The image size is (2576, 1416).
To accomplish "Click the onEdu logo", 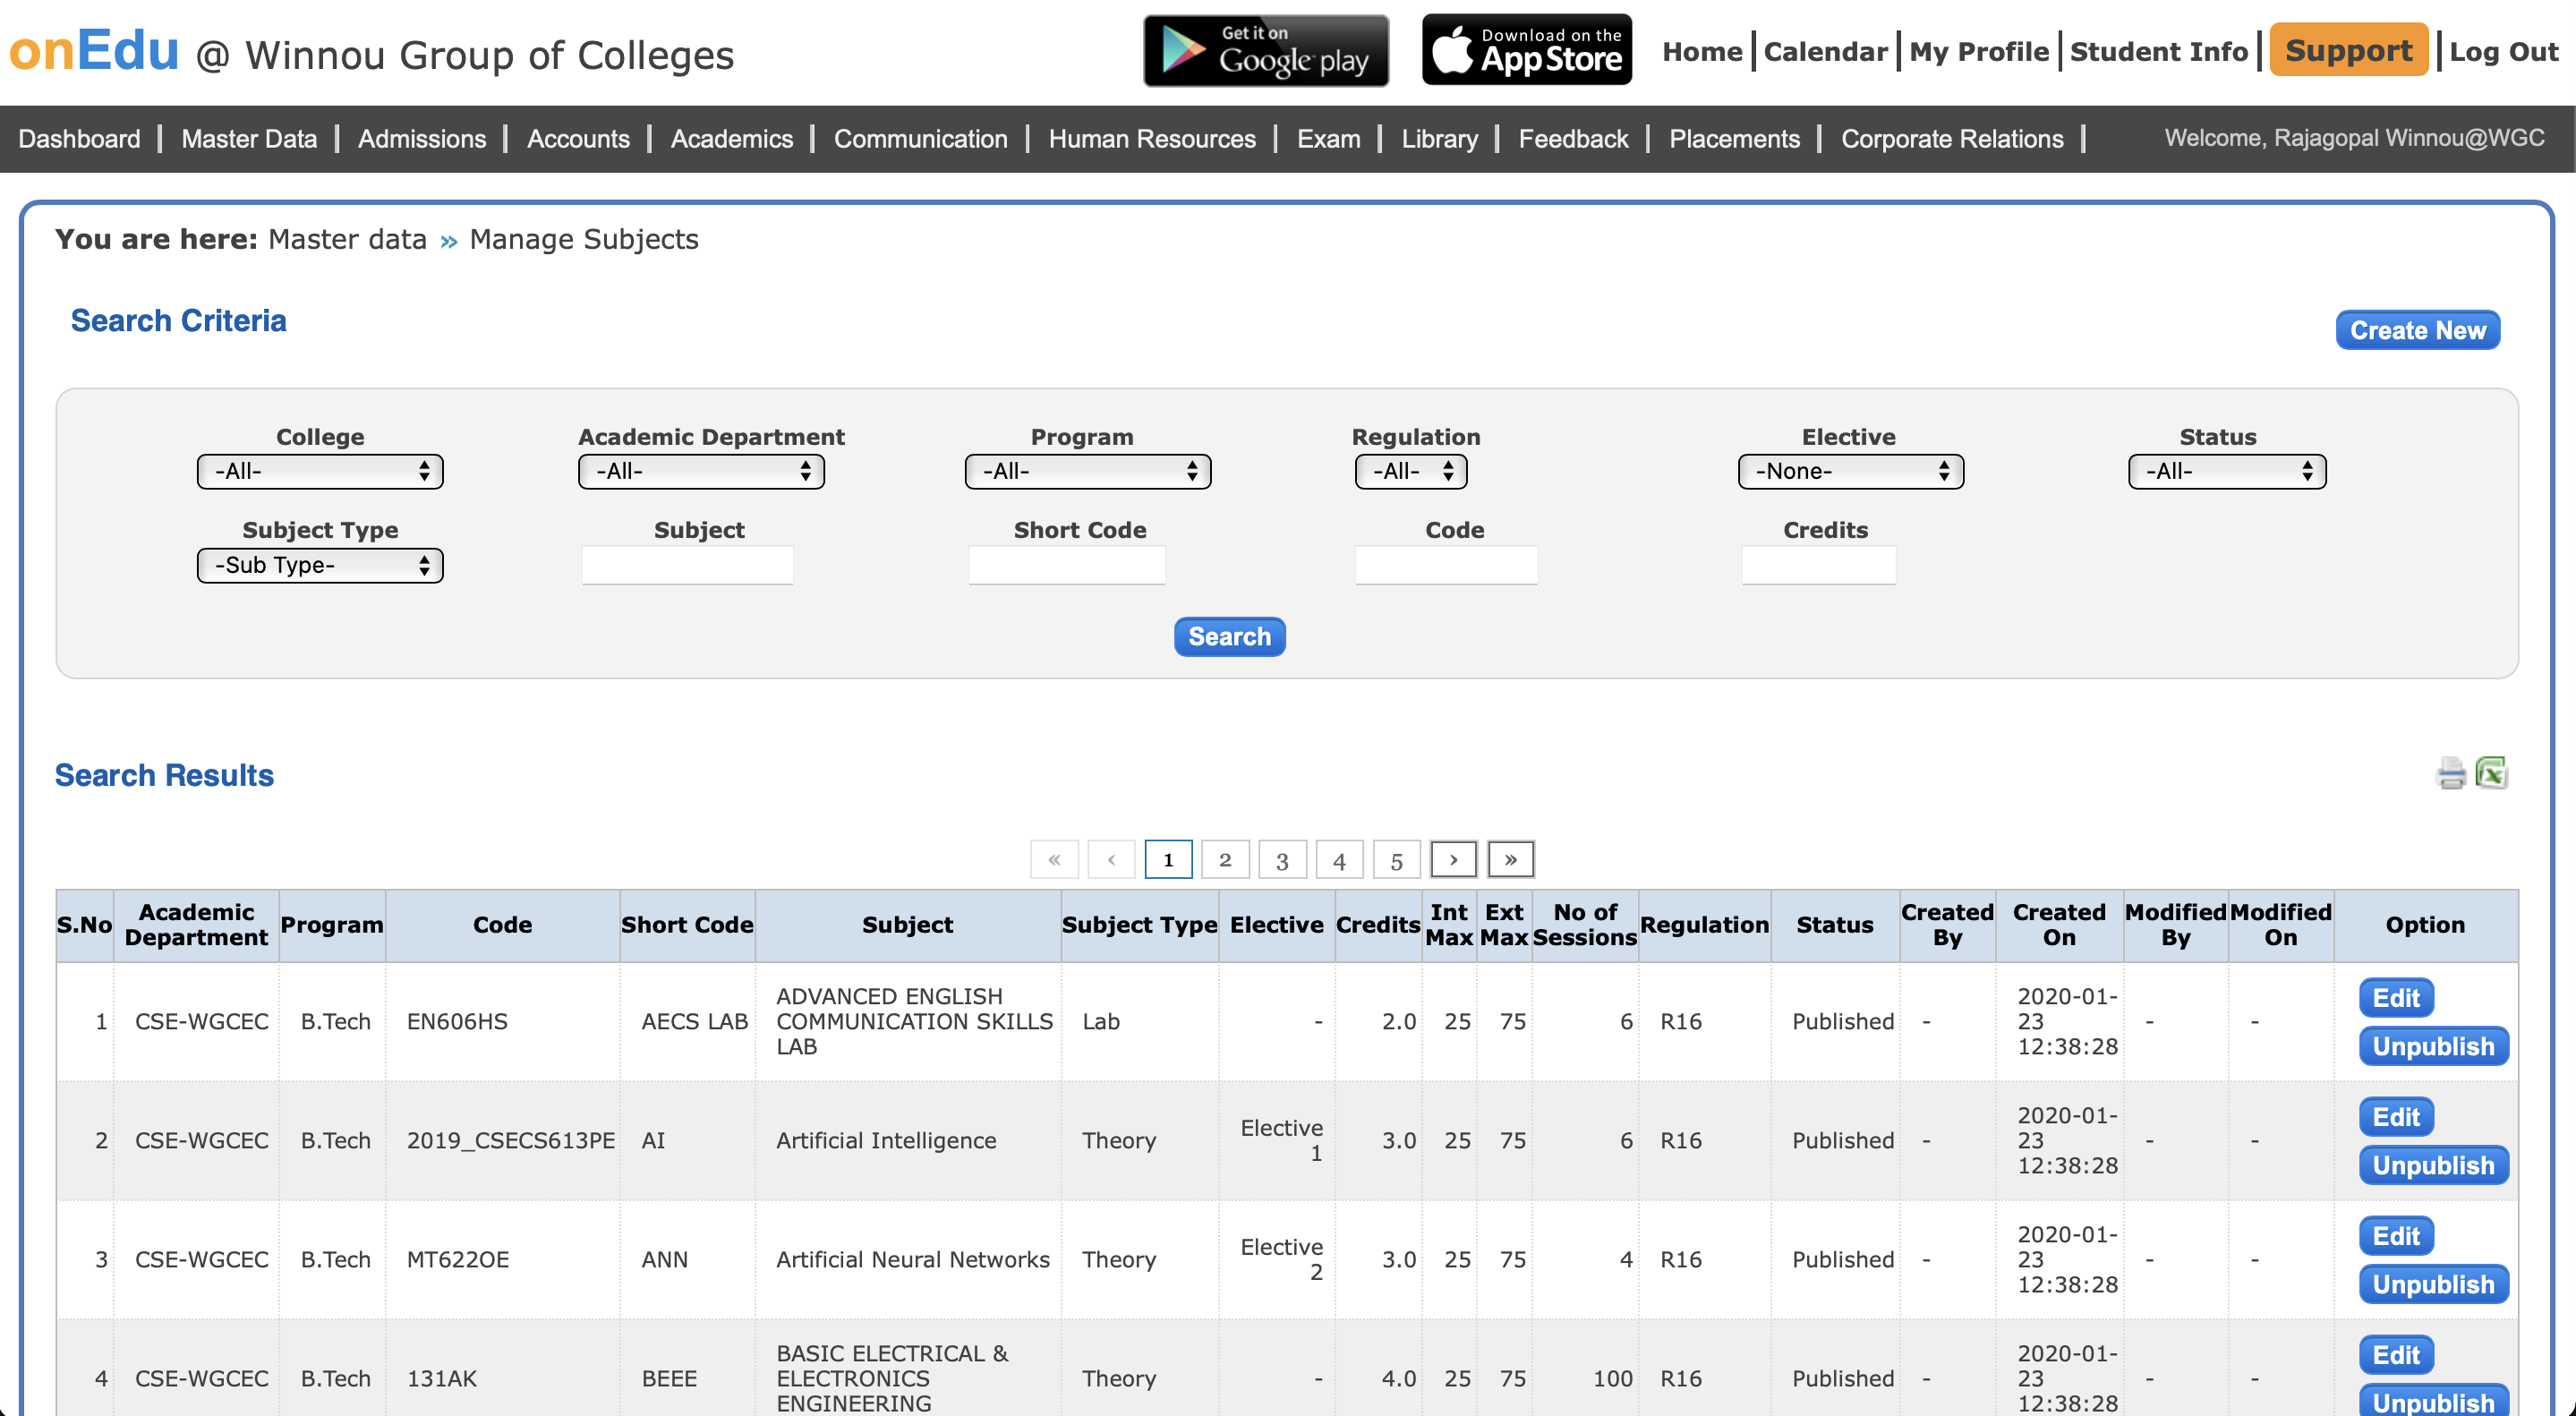I will coord(94,51).
